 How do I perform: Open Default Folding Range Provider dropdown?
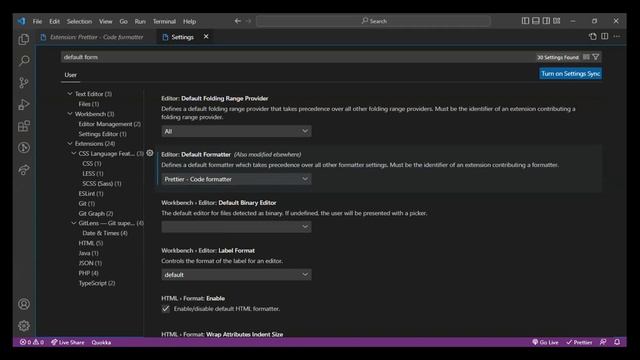[x=236, y=131]
